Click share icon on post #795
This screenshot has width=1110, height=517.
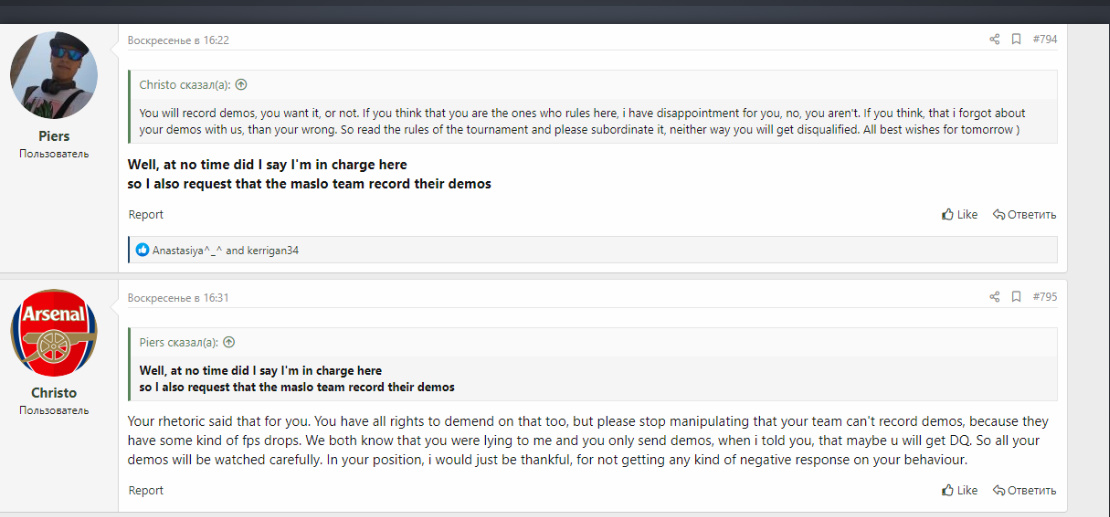pos(994,297)
